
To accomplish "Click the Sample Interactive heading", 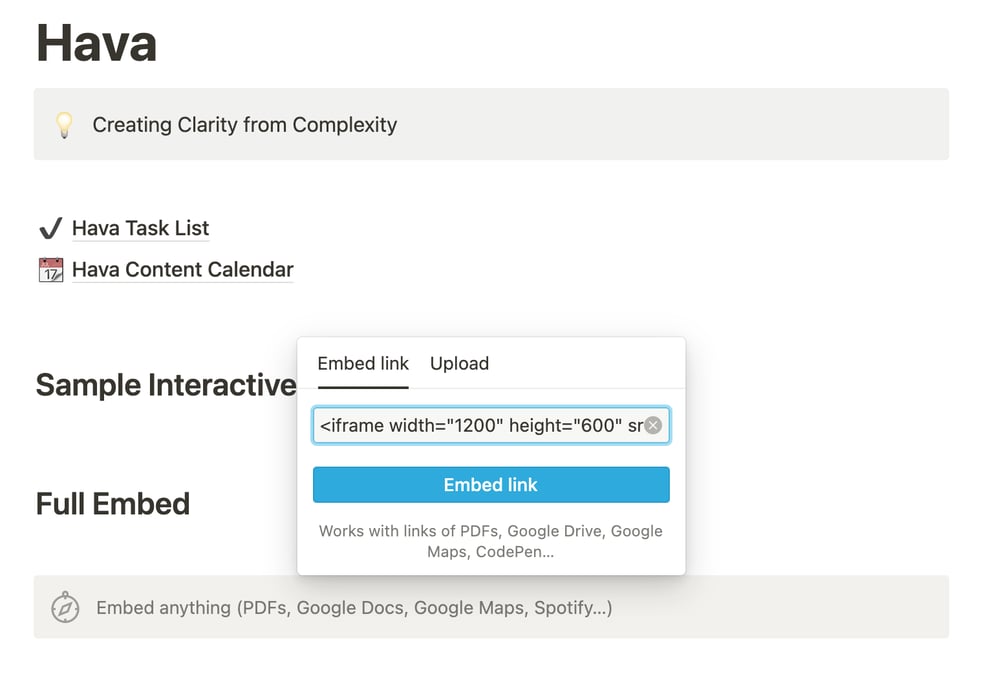I will pyautogui.click(x=165, y=384).
